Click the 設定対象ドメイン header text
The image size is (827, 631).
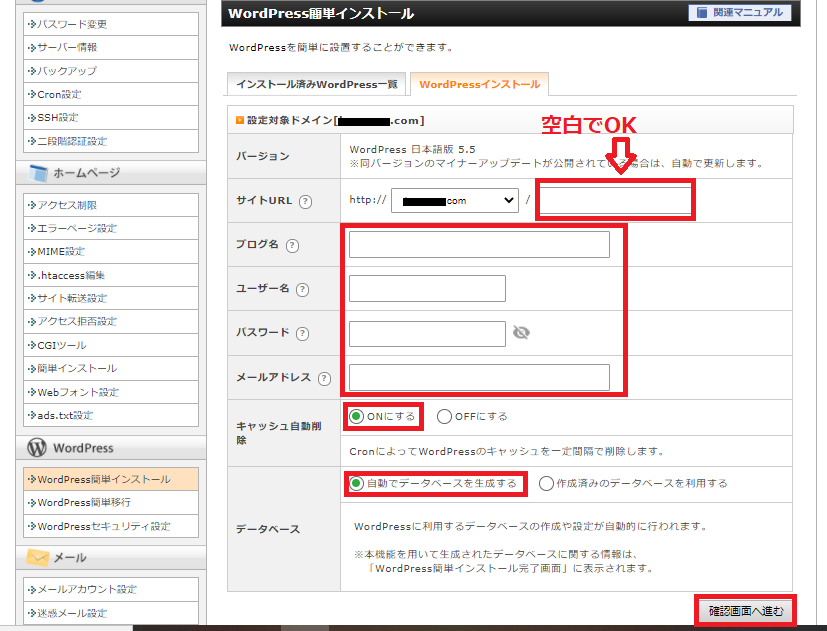tap(335, 121)
